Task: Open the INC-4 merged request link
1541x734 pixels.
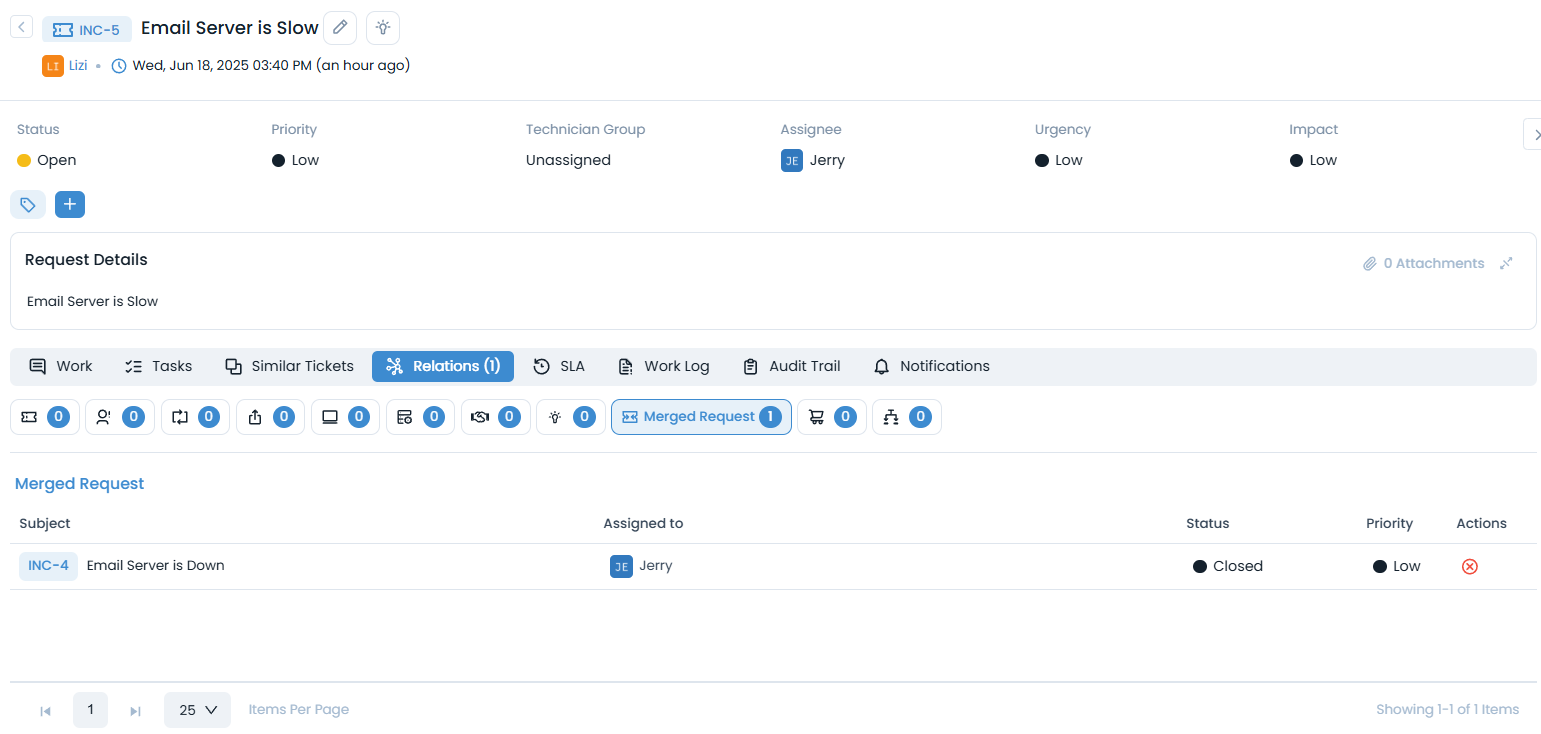Action: [x=48, y=566]
